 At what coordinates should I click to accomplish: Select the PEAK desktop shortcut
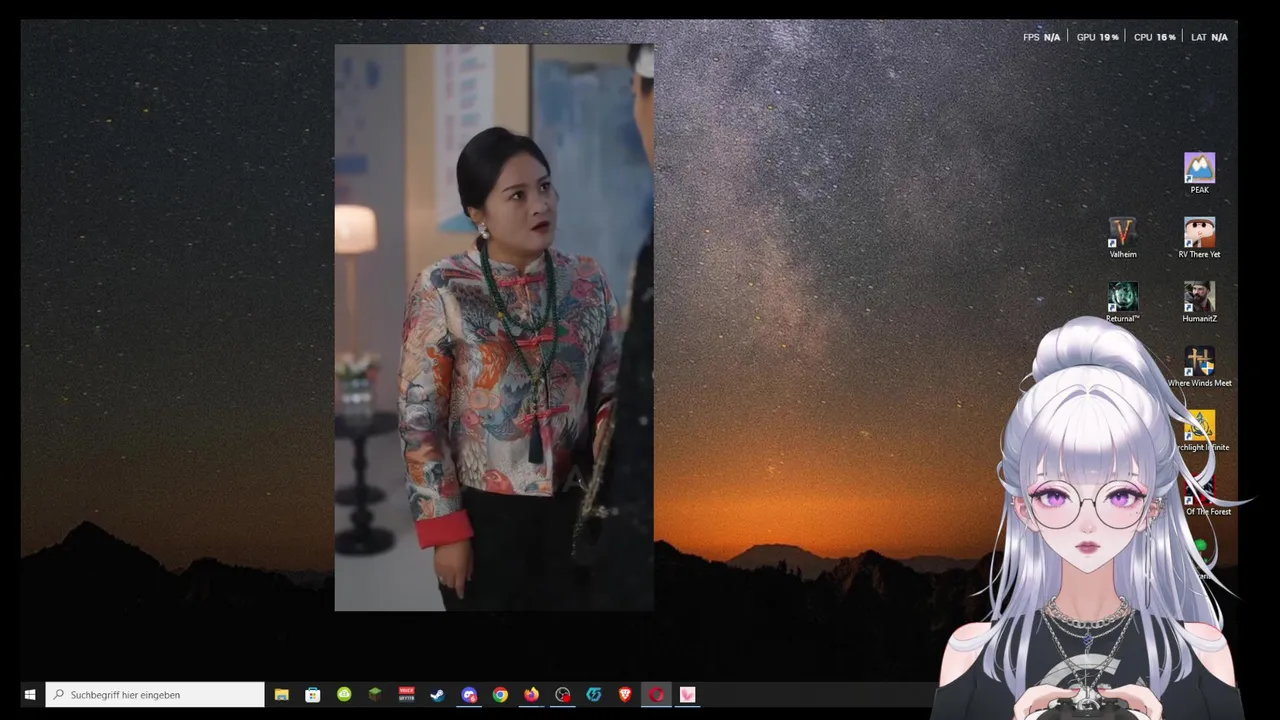1199,173
